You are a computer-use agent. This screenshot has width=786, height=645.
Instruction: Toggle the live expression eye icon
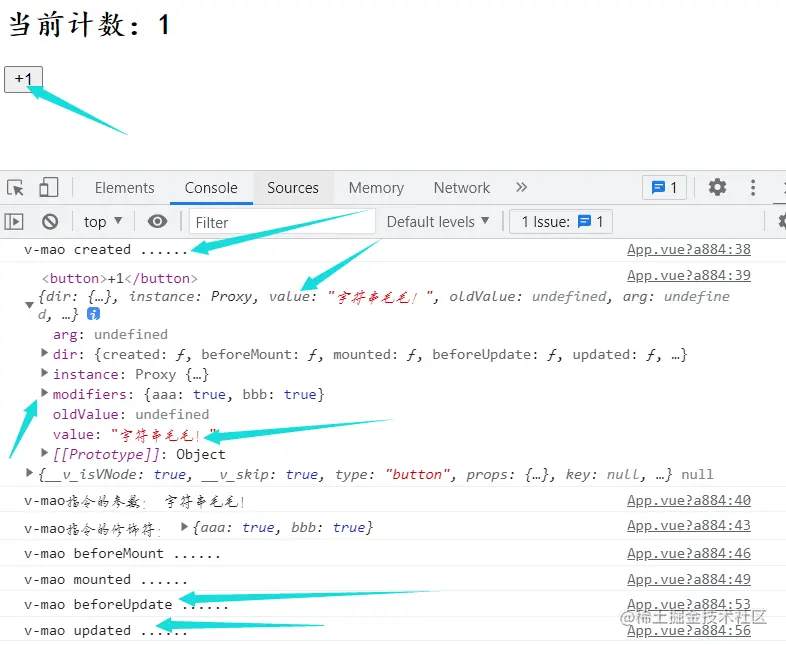pyautogui.click(x=157, y=221)
